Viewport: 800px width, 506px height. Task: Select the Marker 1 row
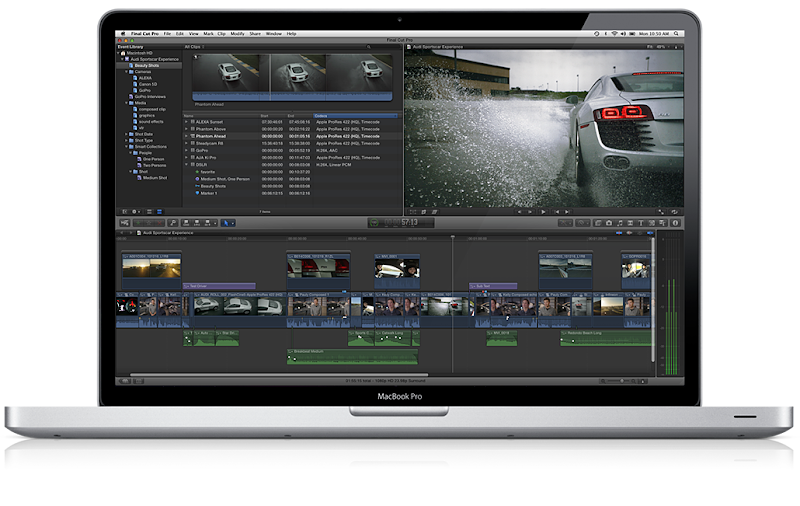click(x=290, y=193)
